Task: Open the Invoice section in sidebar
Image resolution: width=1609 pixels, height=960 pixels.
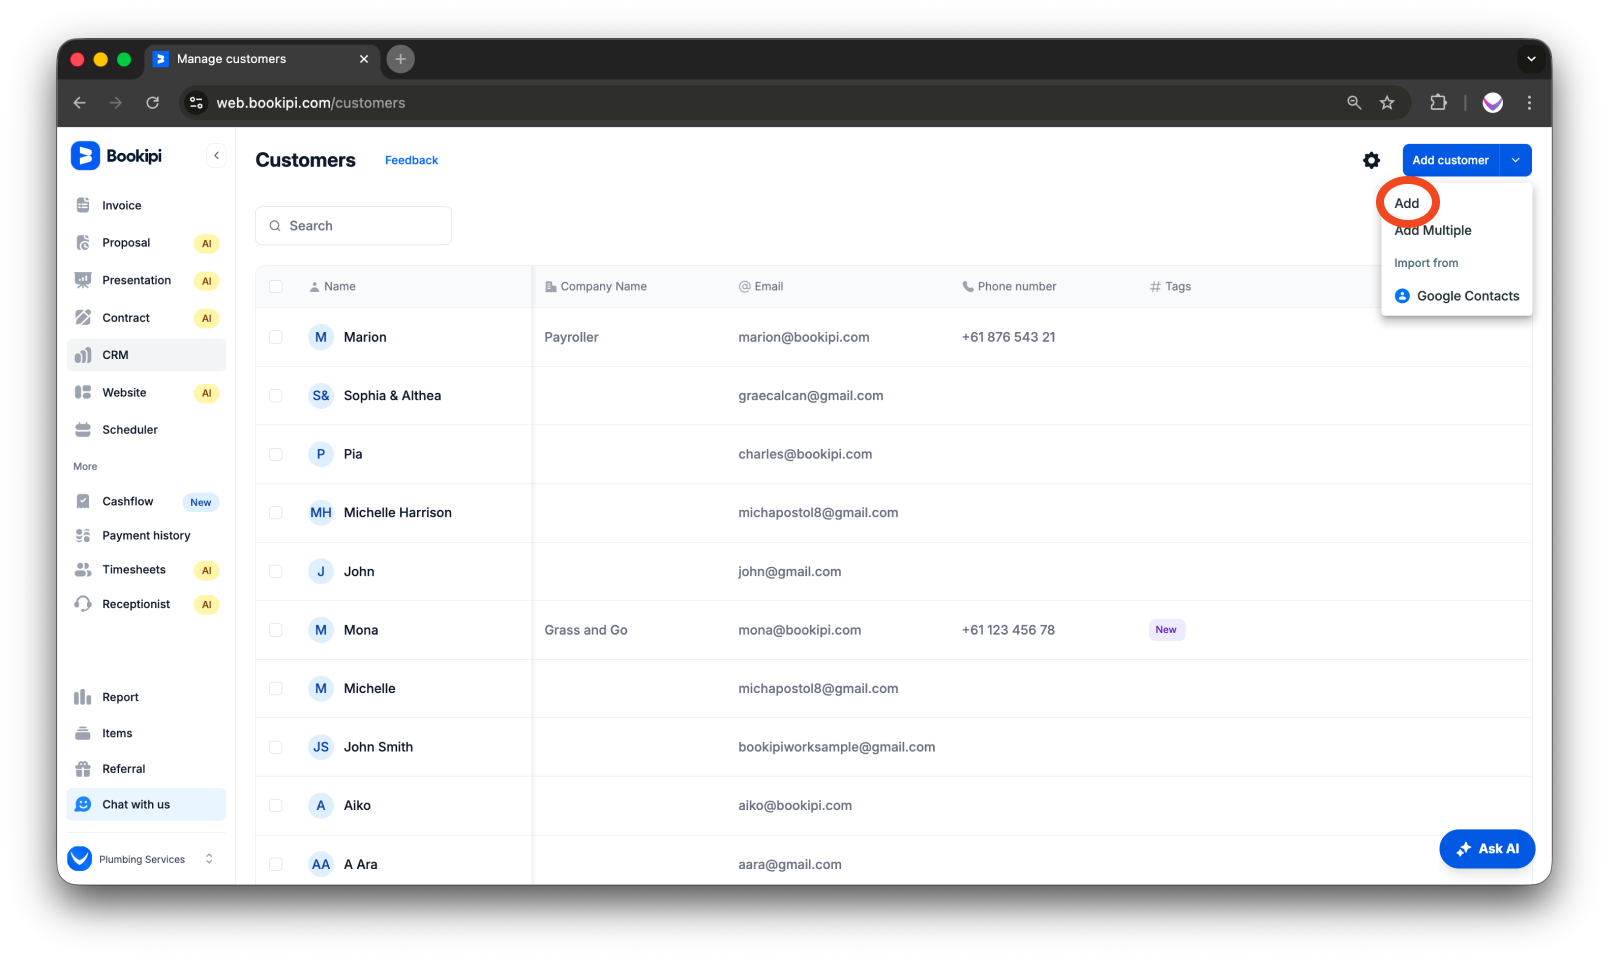Action: 121,205
